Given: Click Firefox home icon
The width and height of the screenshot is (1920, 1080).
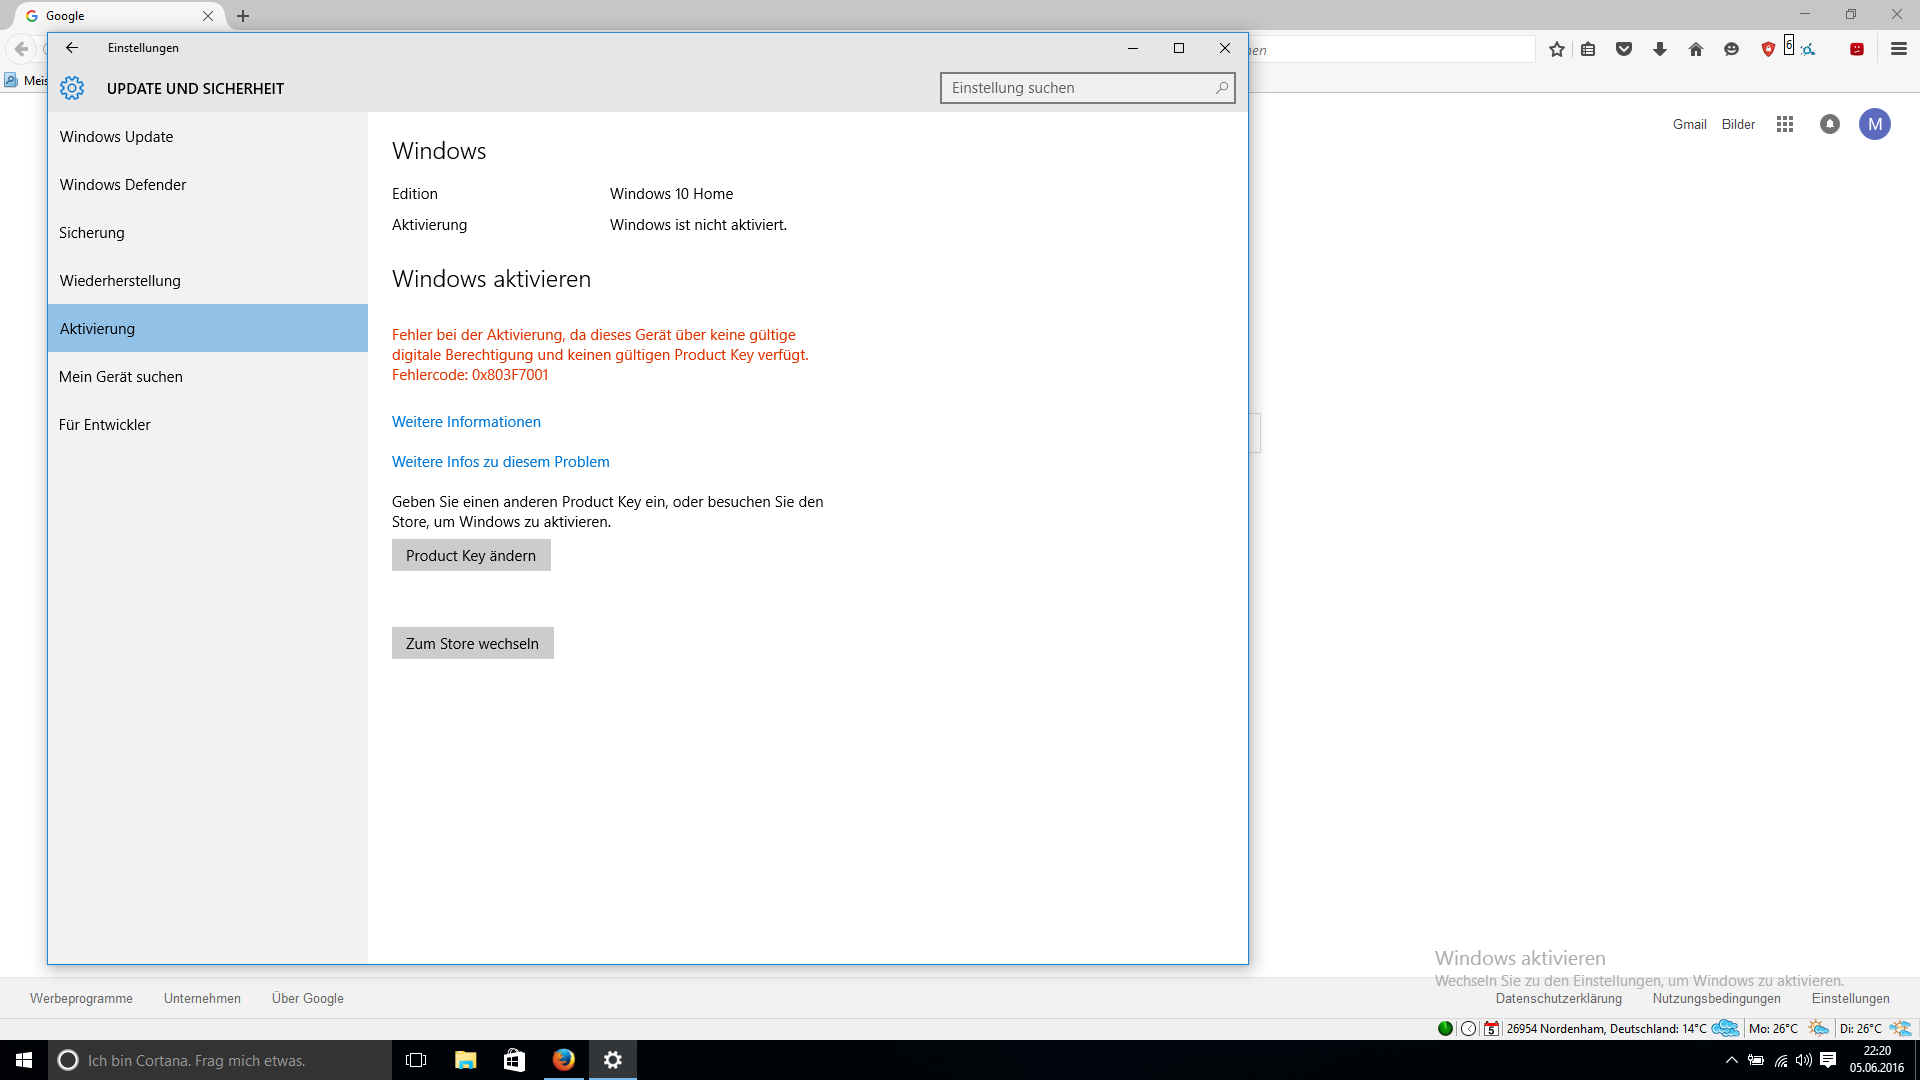Looking at the screenshot, I should [x=1696, y=49].
